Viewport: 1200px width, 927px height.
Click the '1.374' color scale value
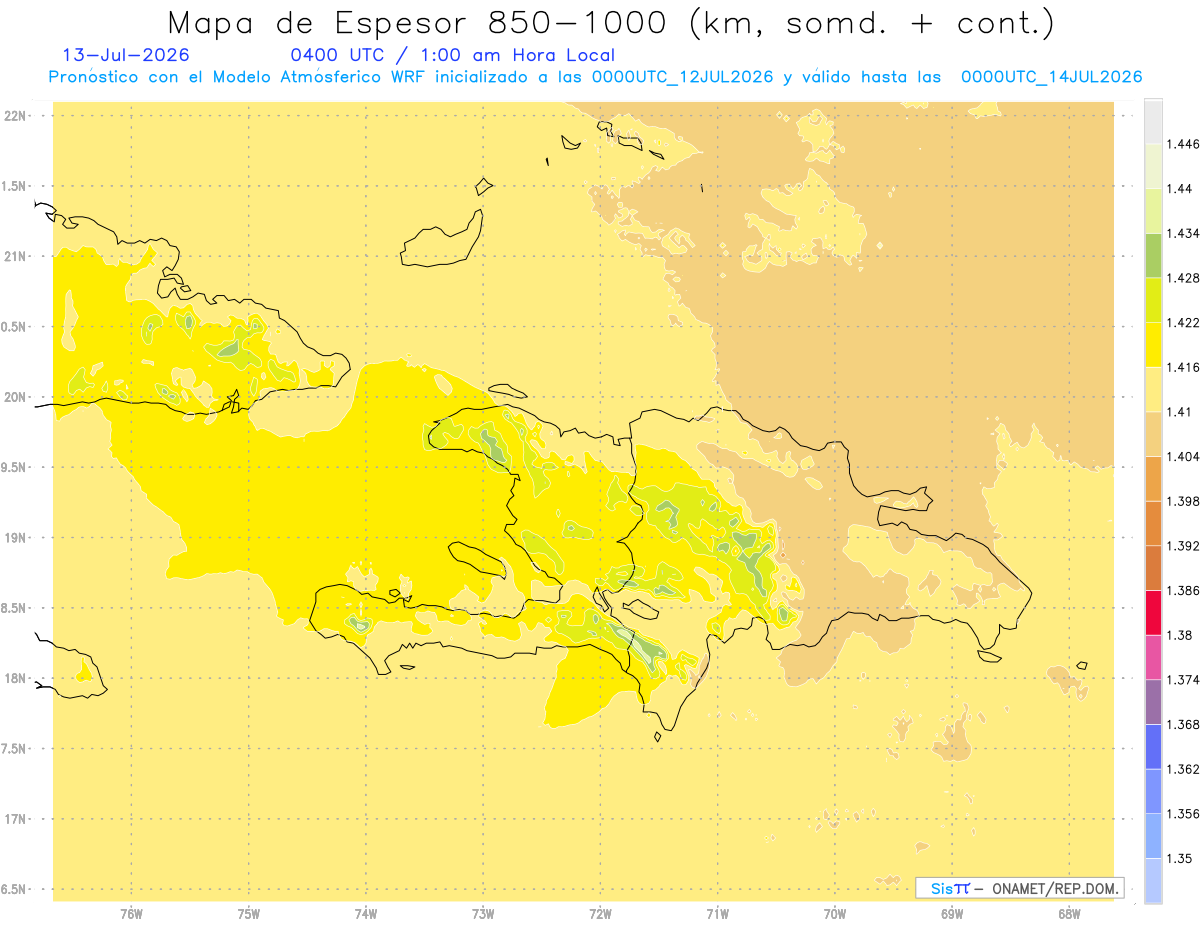pos(1184,680)
